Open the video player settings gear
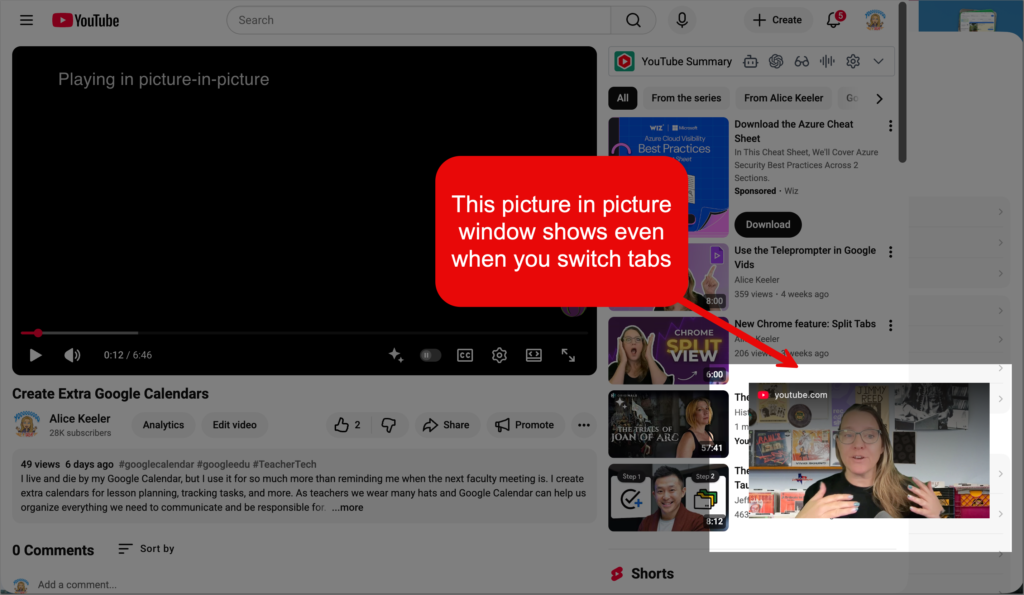Screen dimensions: 1024x595 coord(499,355)
